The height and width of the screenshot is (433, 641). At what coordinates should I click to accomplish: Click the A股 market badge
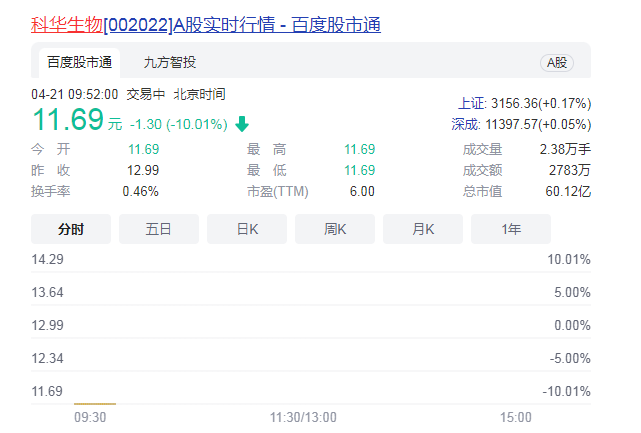557,63
